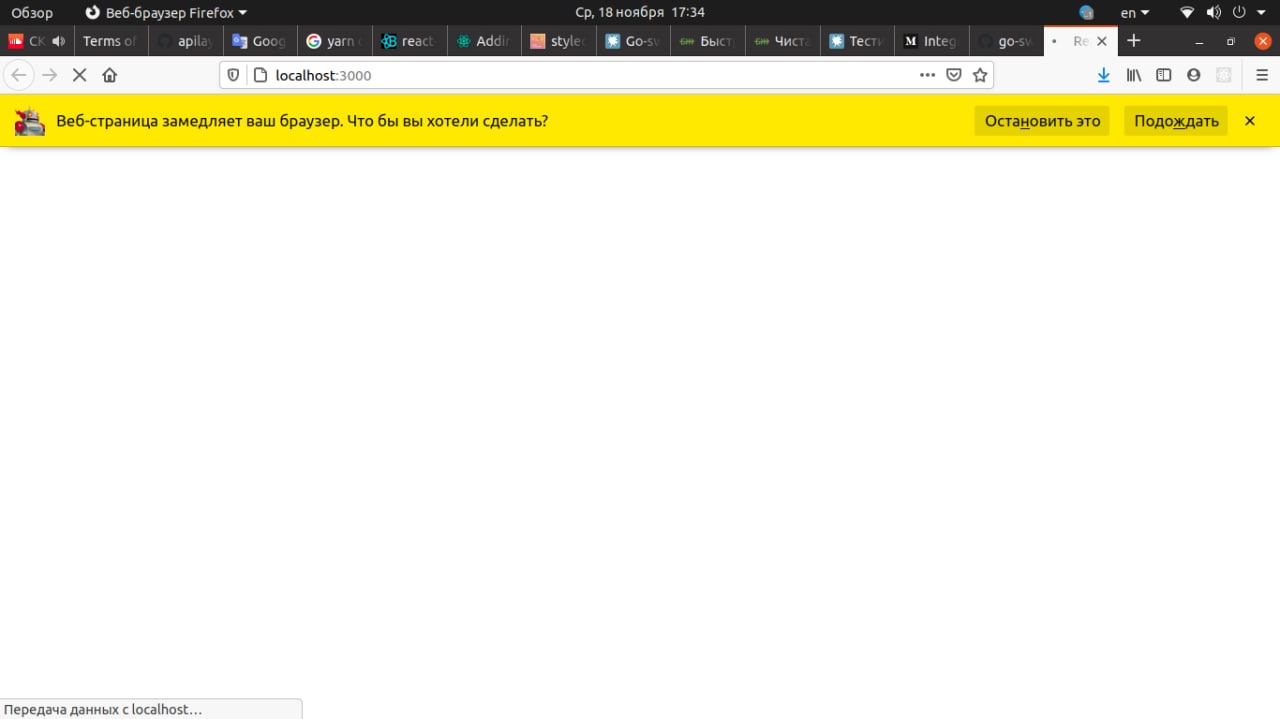Open a new tab with plus button
1280x719 pixels.
(1133, 41)
